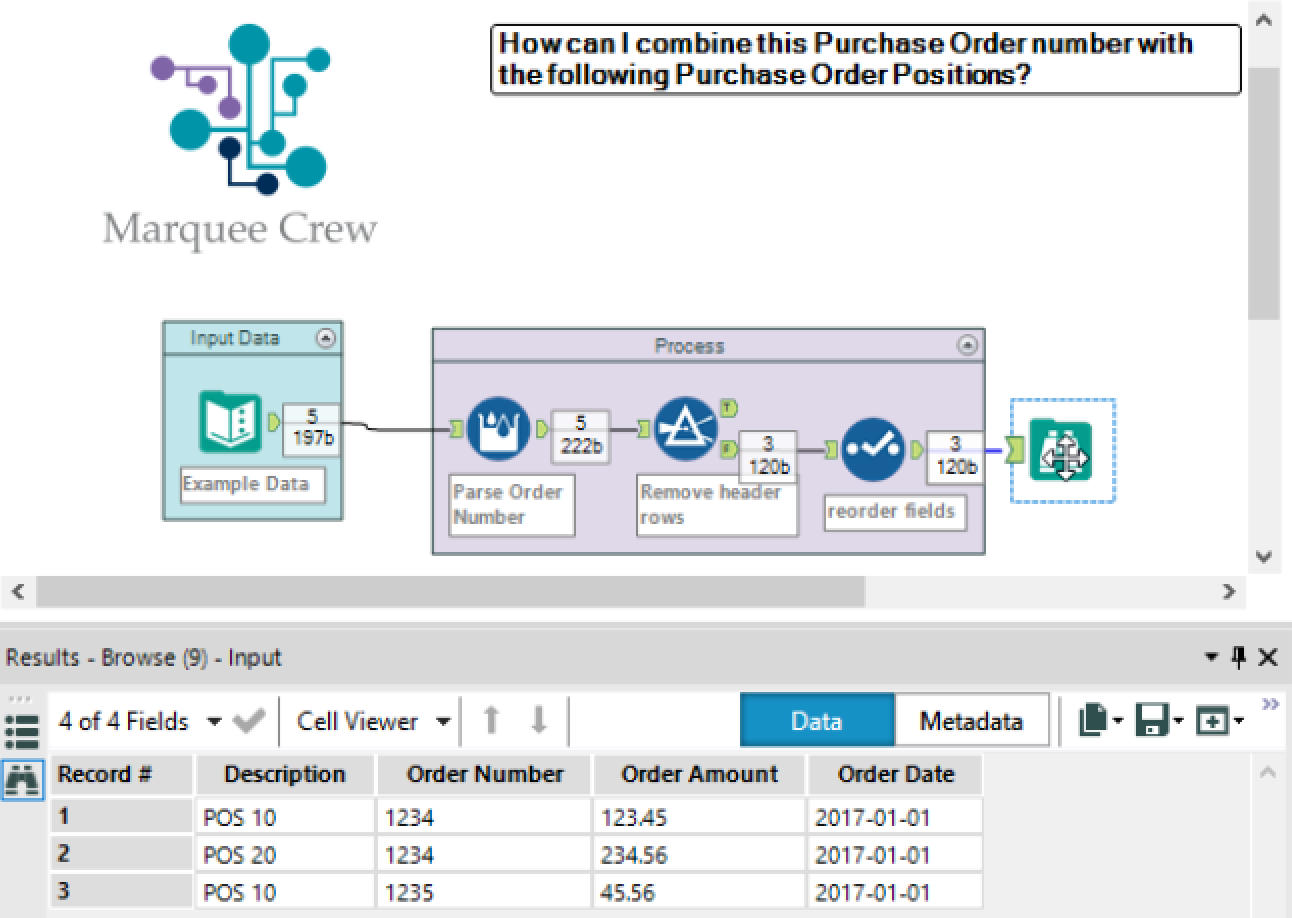Viewport: 1292px width, 918px height.
Task: Open the 4 of 4 Fields dropdown
Action: [x=178, y=719]
